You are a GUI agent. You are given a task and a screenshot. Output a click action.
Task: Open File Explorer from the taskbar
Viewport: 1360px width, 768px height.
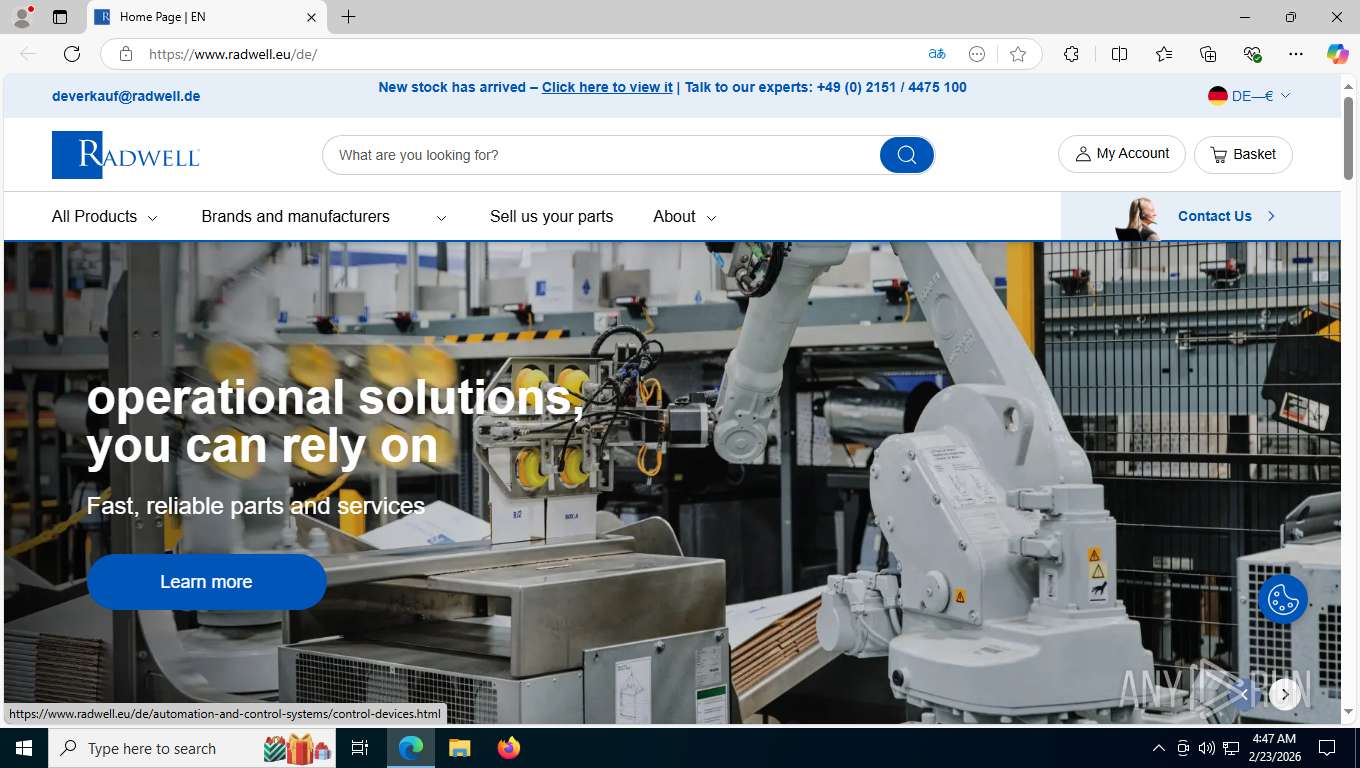pyautogui.click(x=459, y=748)
